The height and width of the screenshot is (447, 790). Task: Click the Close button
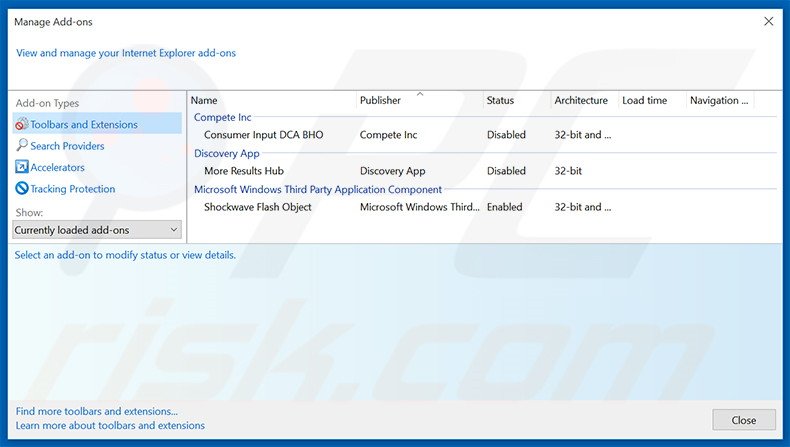(x=744, y=420)
